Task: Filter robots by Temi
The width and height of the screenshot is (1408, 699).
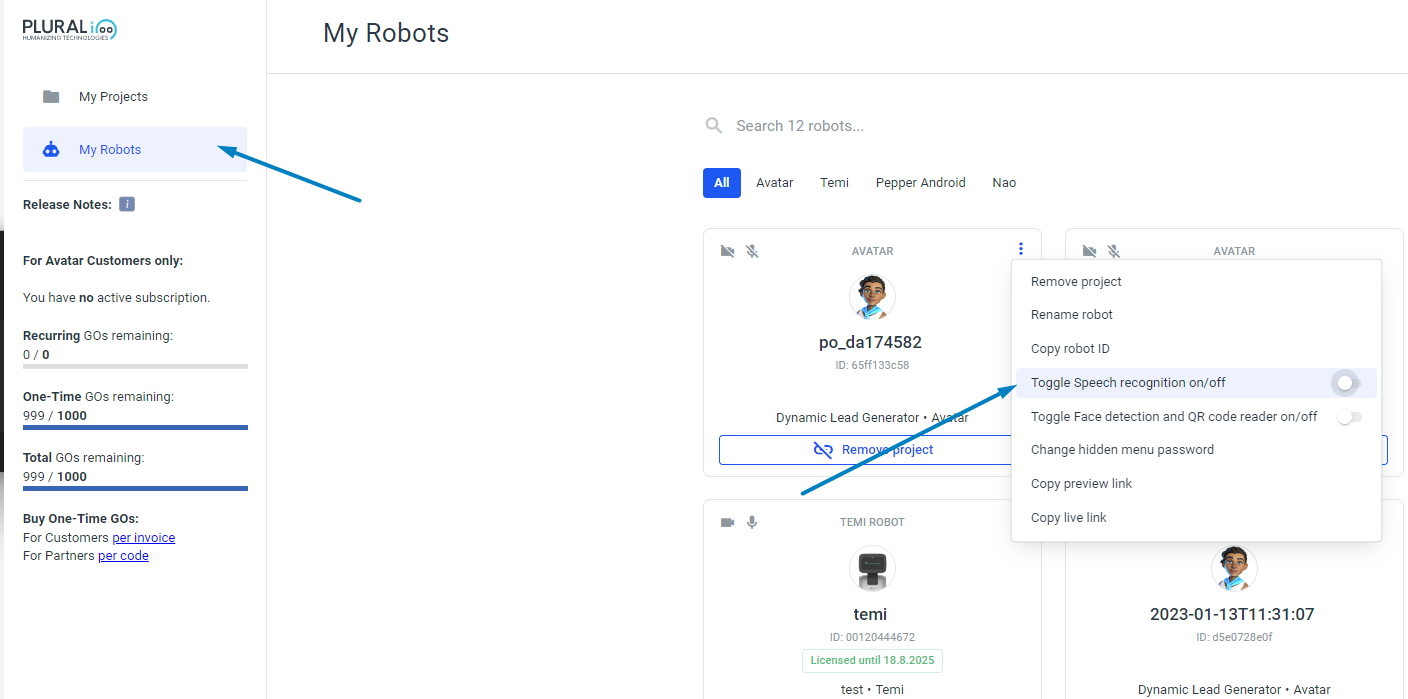Action: [834, 183]
